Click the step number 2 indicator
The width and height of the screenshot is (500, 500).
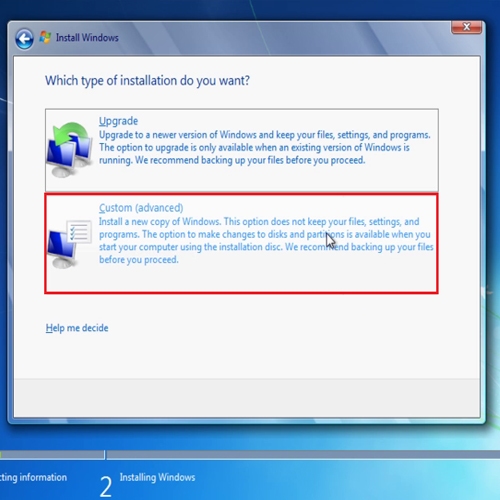tap(106, 487)
